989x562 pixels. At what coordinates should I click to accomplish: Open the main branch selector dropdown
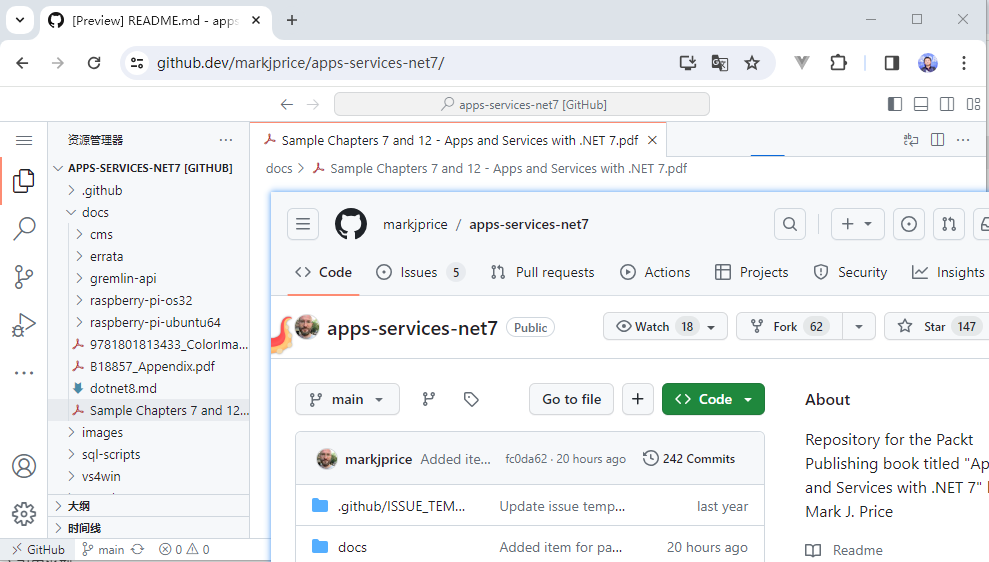coord(347,399)
